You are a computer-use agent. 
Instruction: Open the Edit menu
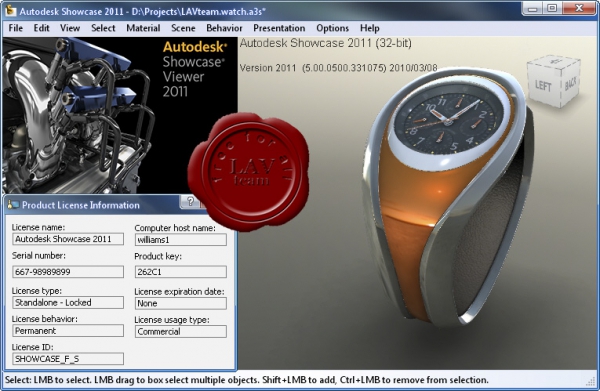coord(41,28)
